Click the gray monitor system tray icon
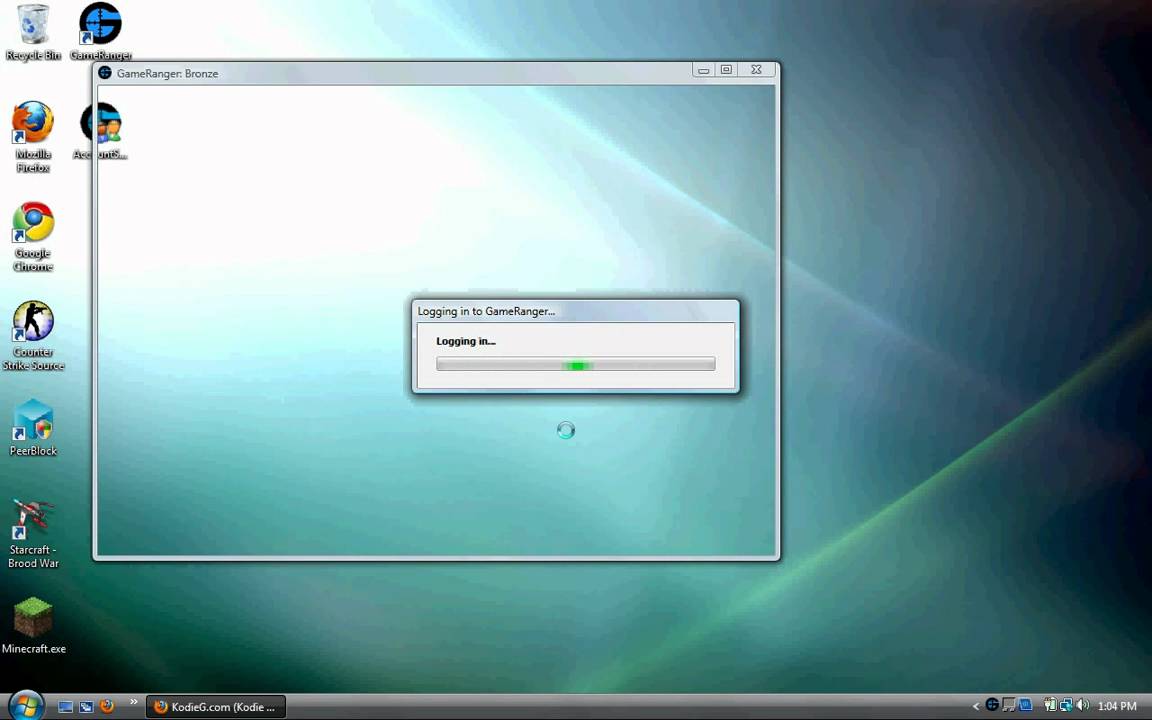The height and width of the screenshot is (720, 1152). point(1009,705)
